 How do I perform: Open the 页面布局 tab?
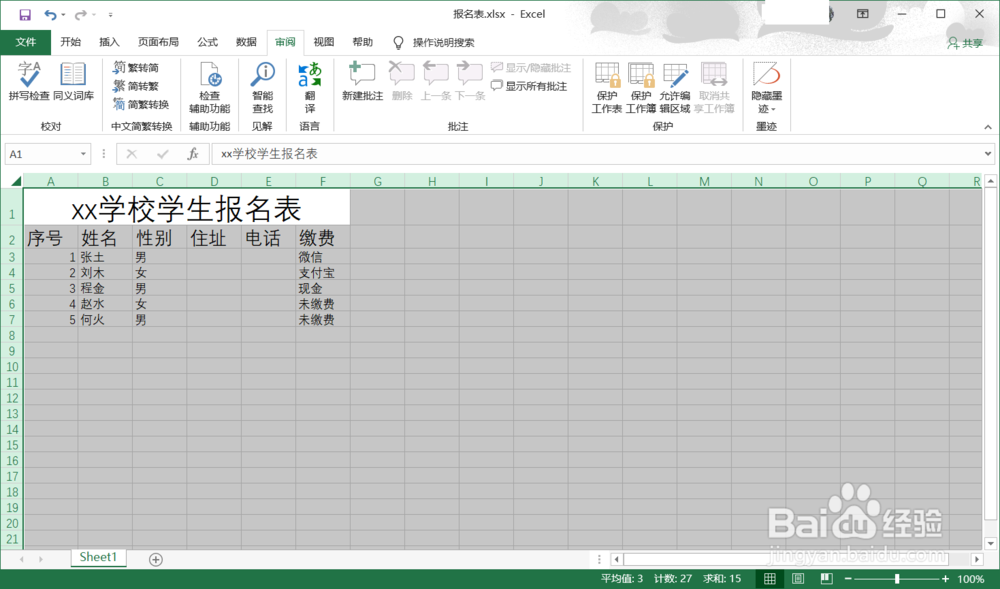pyautogui.click(x=158, y=42)
